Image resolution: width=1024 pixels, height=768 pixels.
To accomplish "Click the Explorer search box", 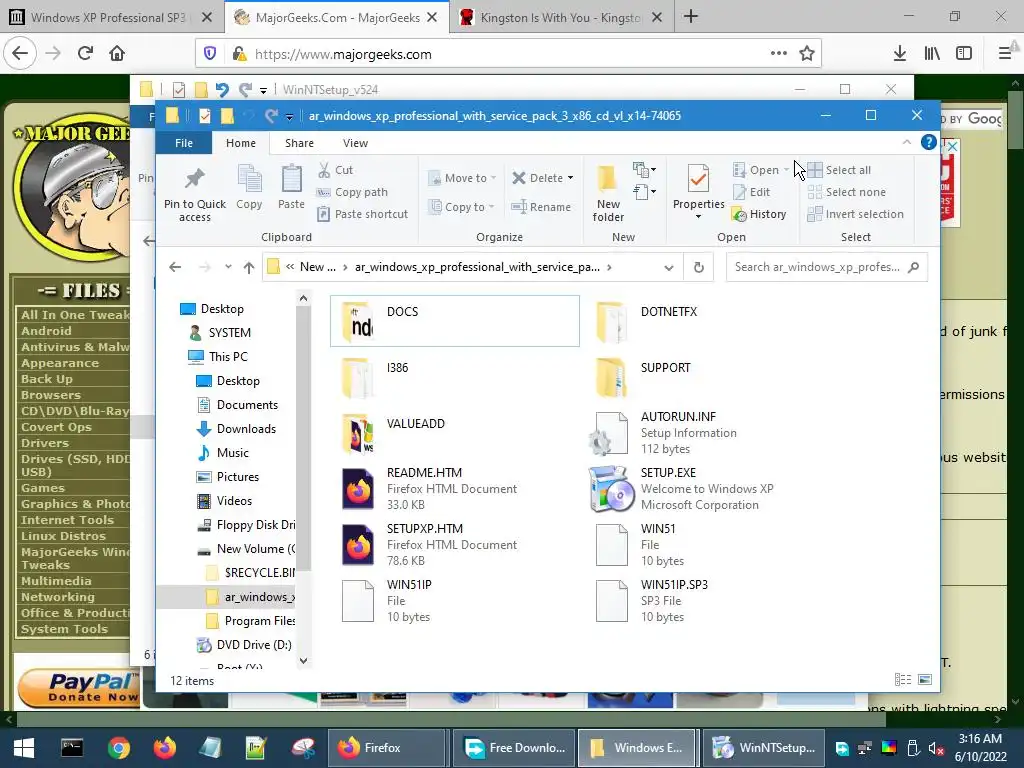I will tap(826, 267).
